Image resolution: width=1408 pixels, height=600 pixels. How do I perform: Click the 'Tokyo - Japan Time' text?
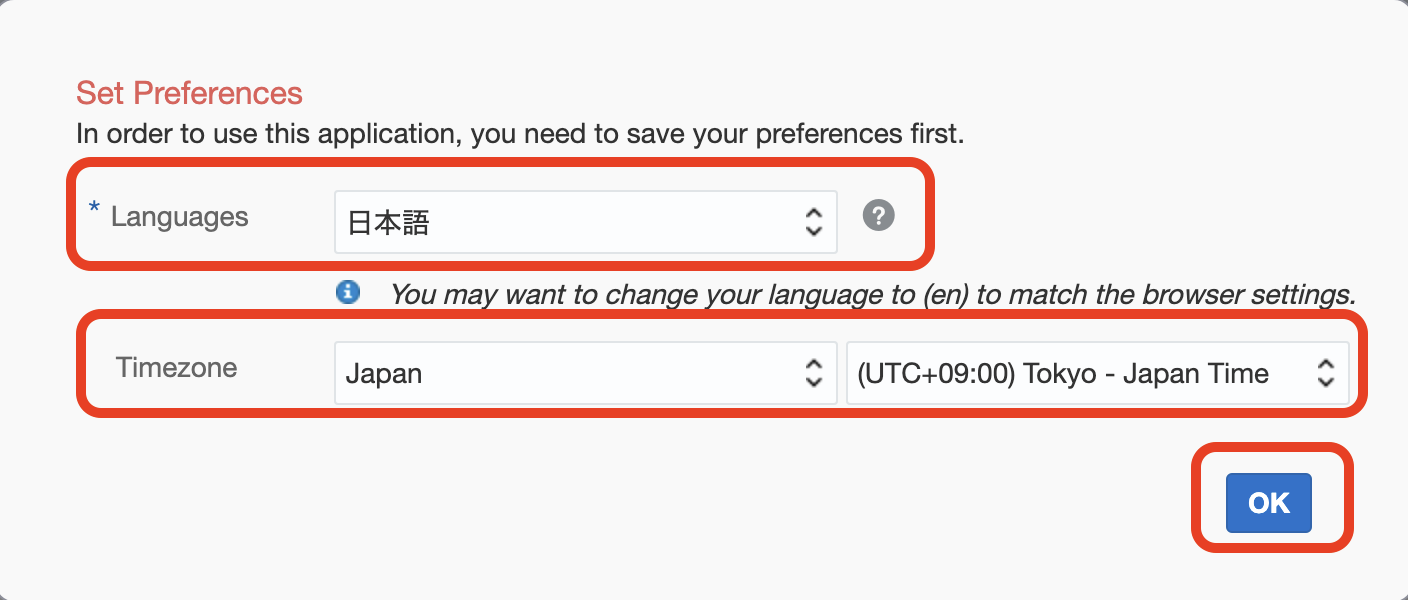[x=1146, y=374]
